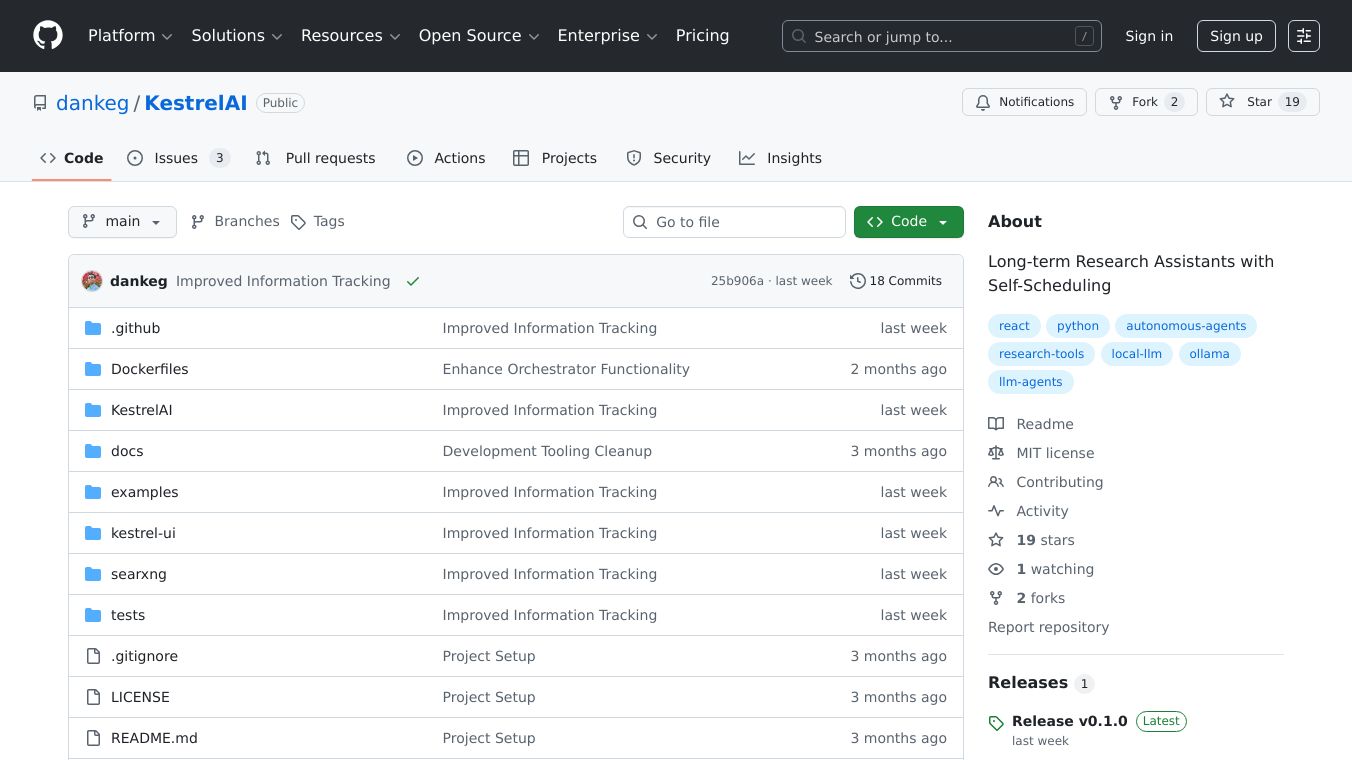1352x760 pixels.
Task: Click the GitHub logo icon
Action: (48, 36)
